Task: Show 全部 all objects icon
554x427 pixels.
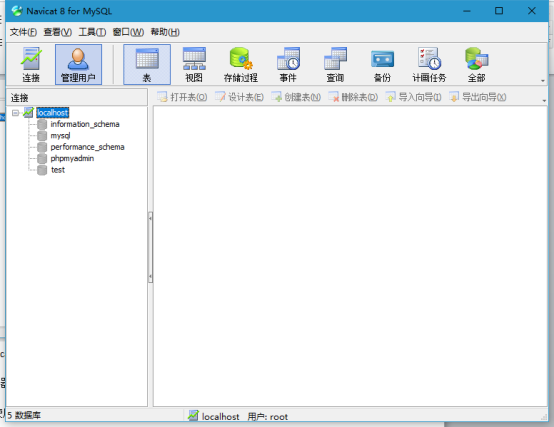Action: pos(476,65)
